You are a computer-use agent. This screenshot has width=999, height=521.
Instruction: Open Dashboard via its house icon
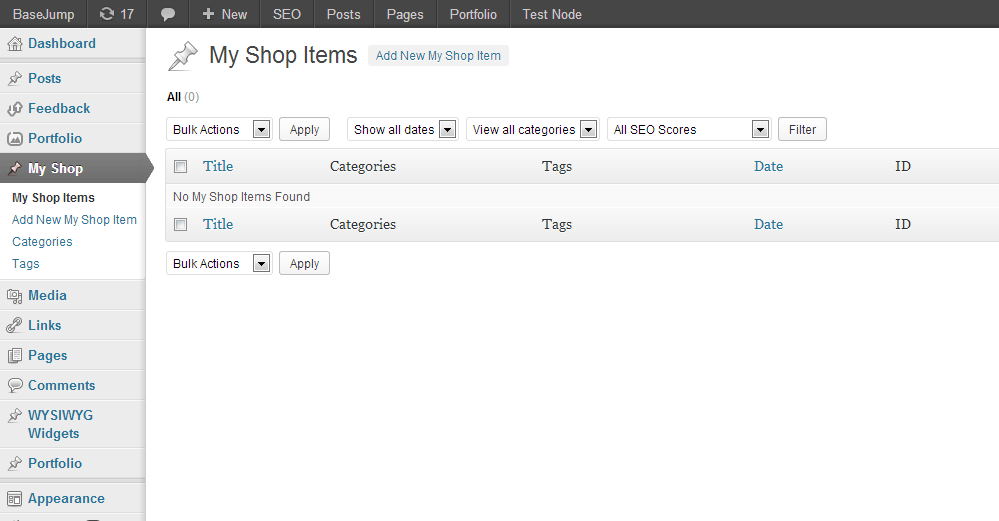pos(15,44)
